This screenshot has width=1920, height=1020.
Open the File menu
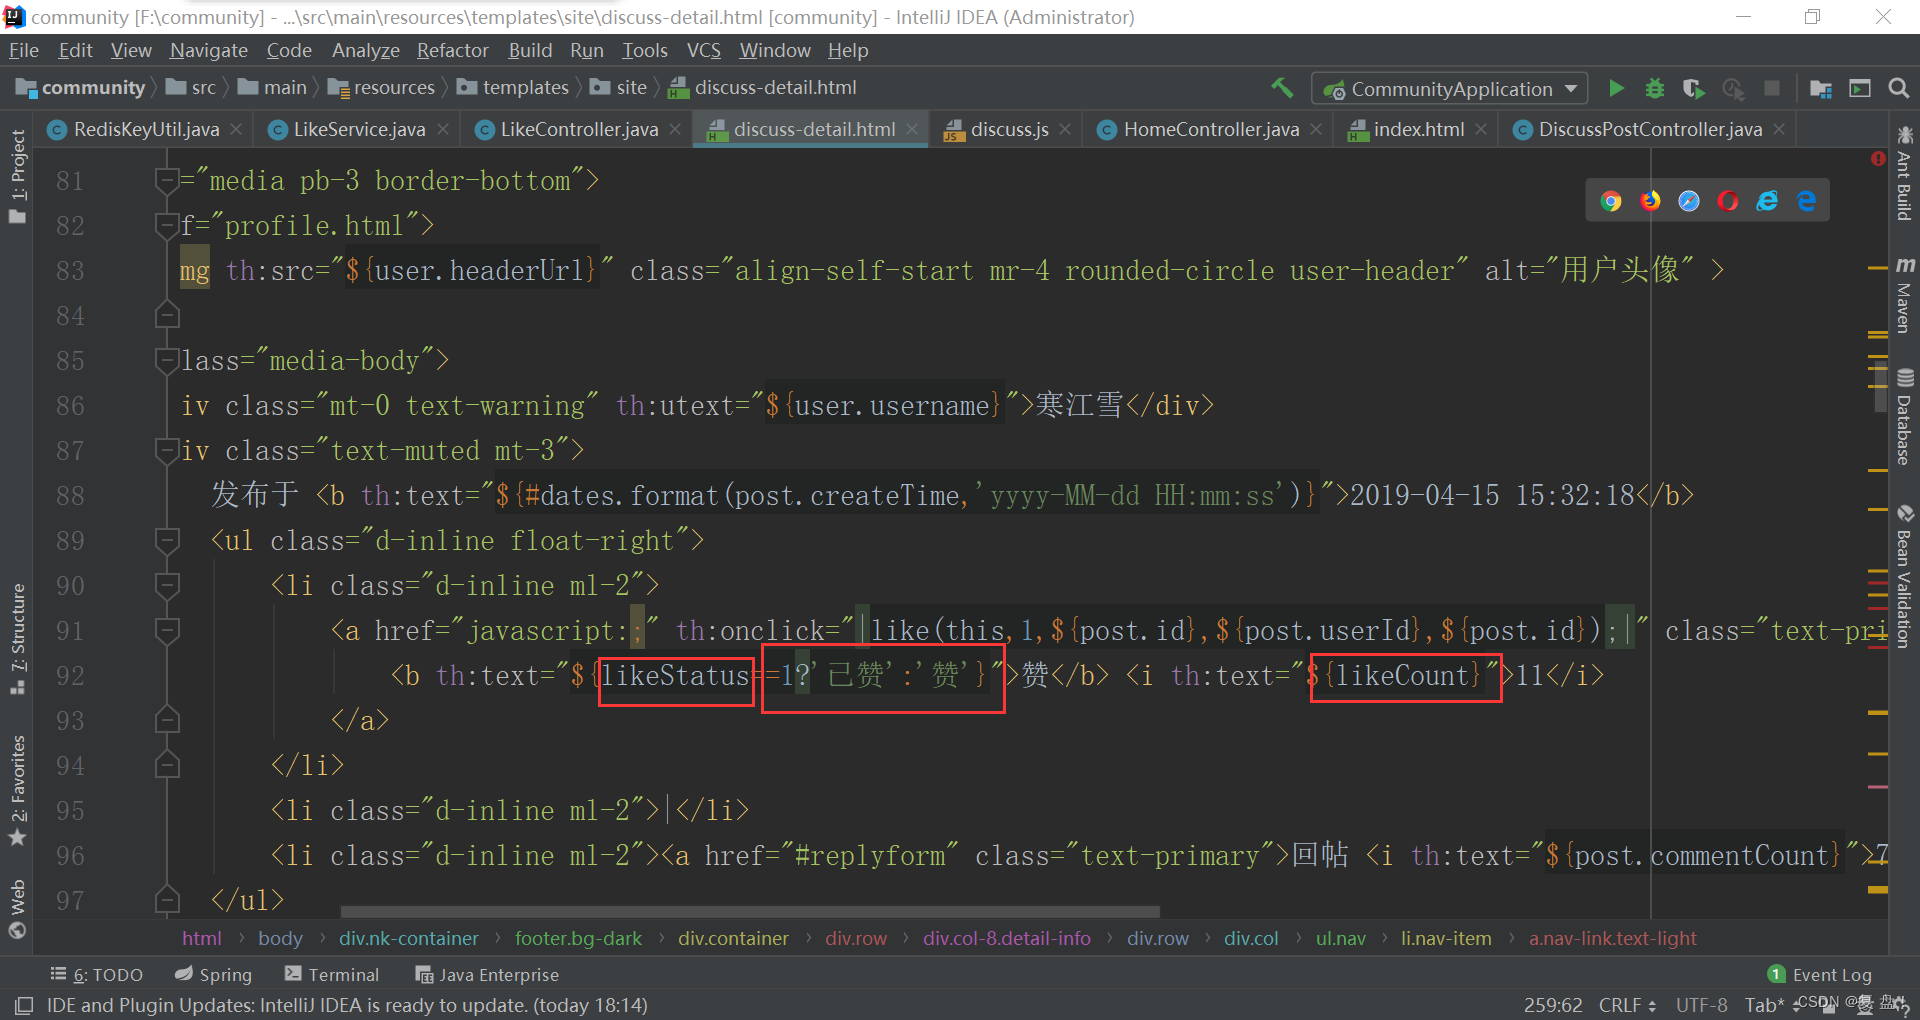click(x=23, y=50)
